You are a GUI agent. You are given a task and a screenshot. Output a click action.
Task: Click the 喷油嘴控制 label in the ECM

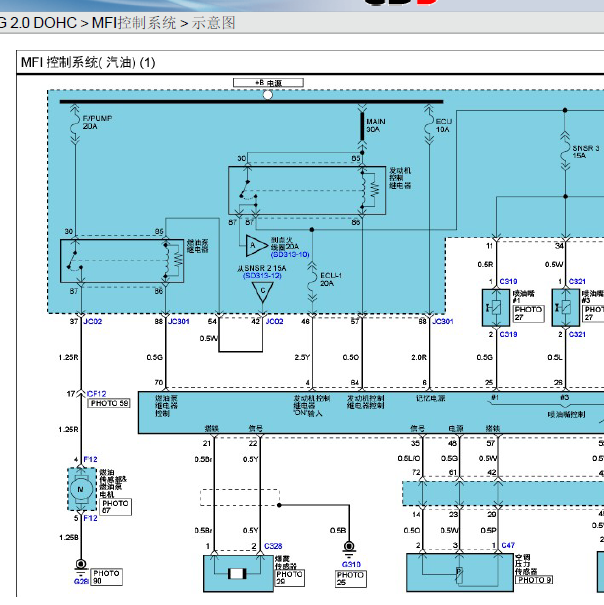[x=566, y=414]
